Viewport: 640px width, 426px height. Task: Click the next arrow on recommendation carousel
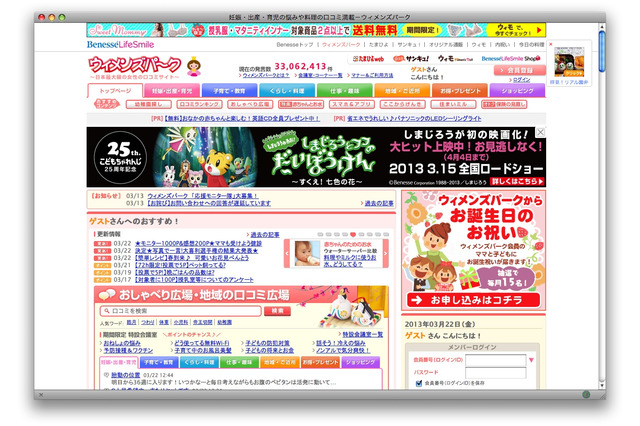tap(385, 253)
